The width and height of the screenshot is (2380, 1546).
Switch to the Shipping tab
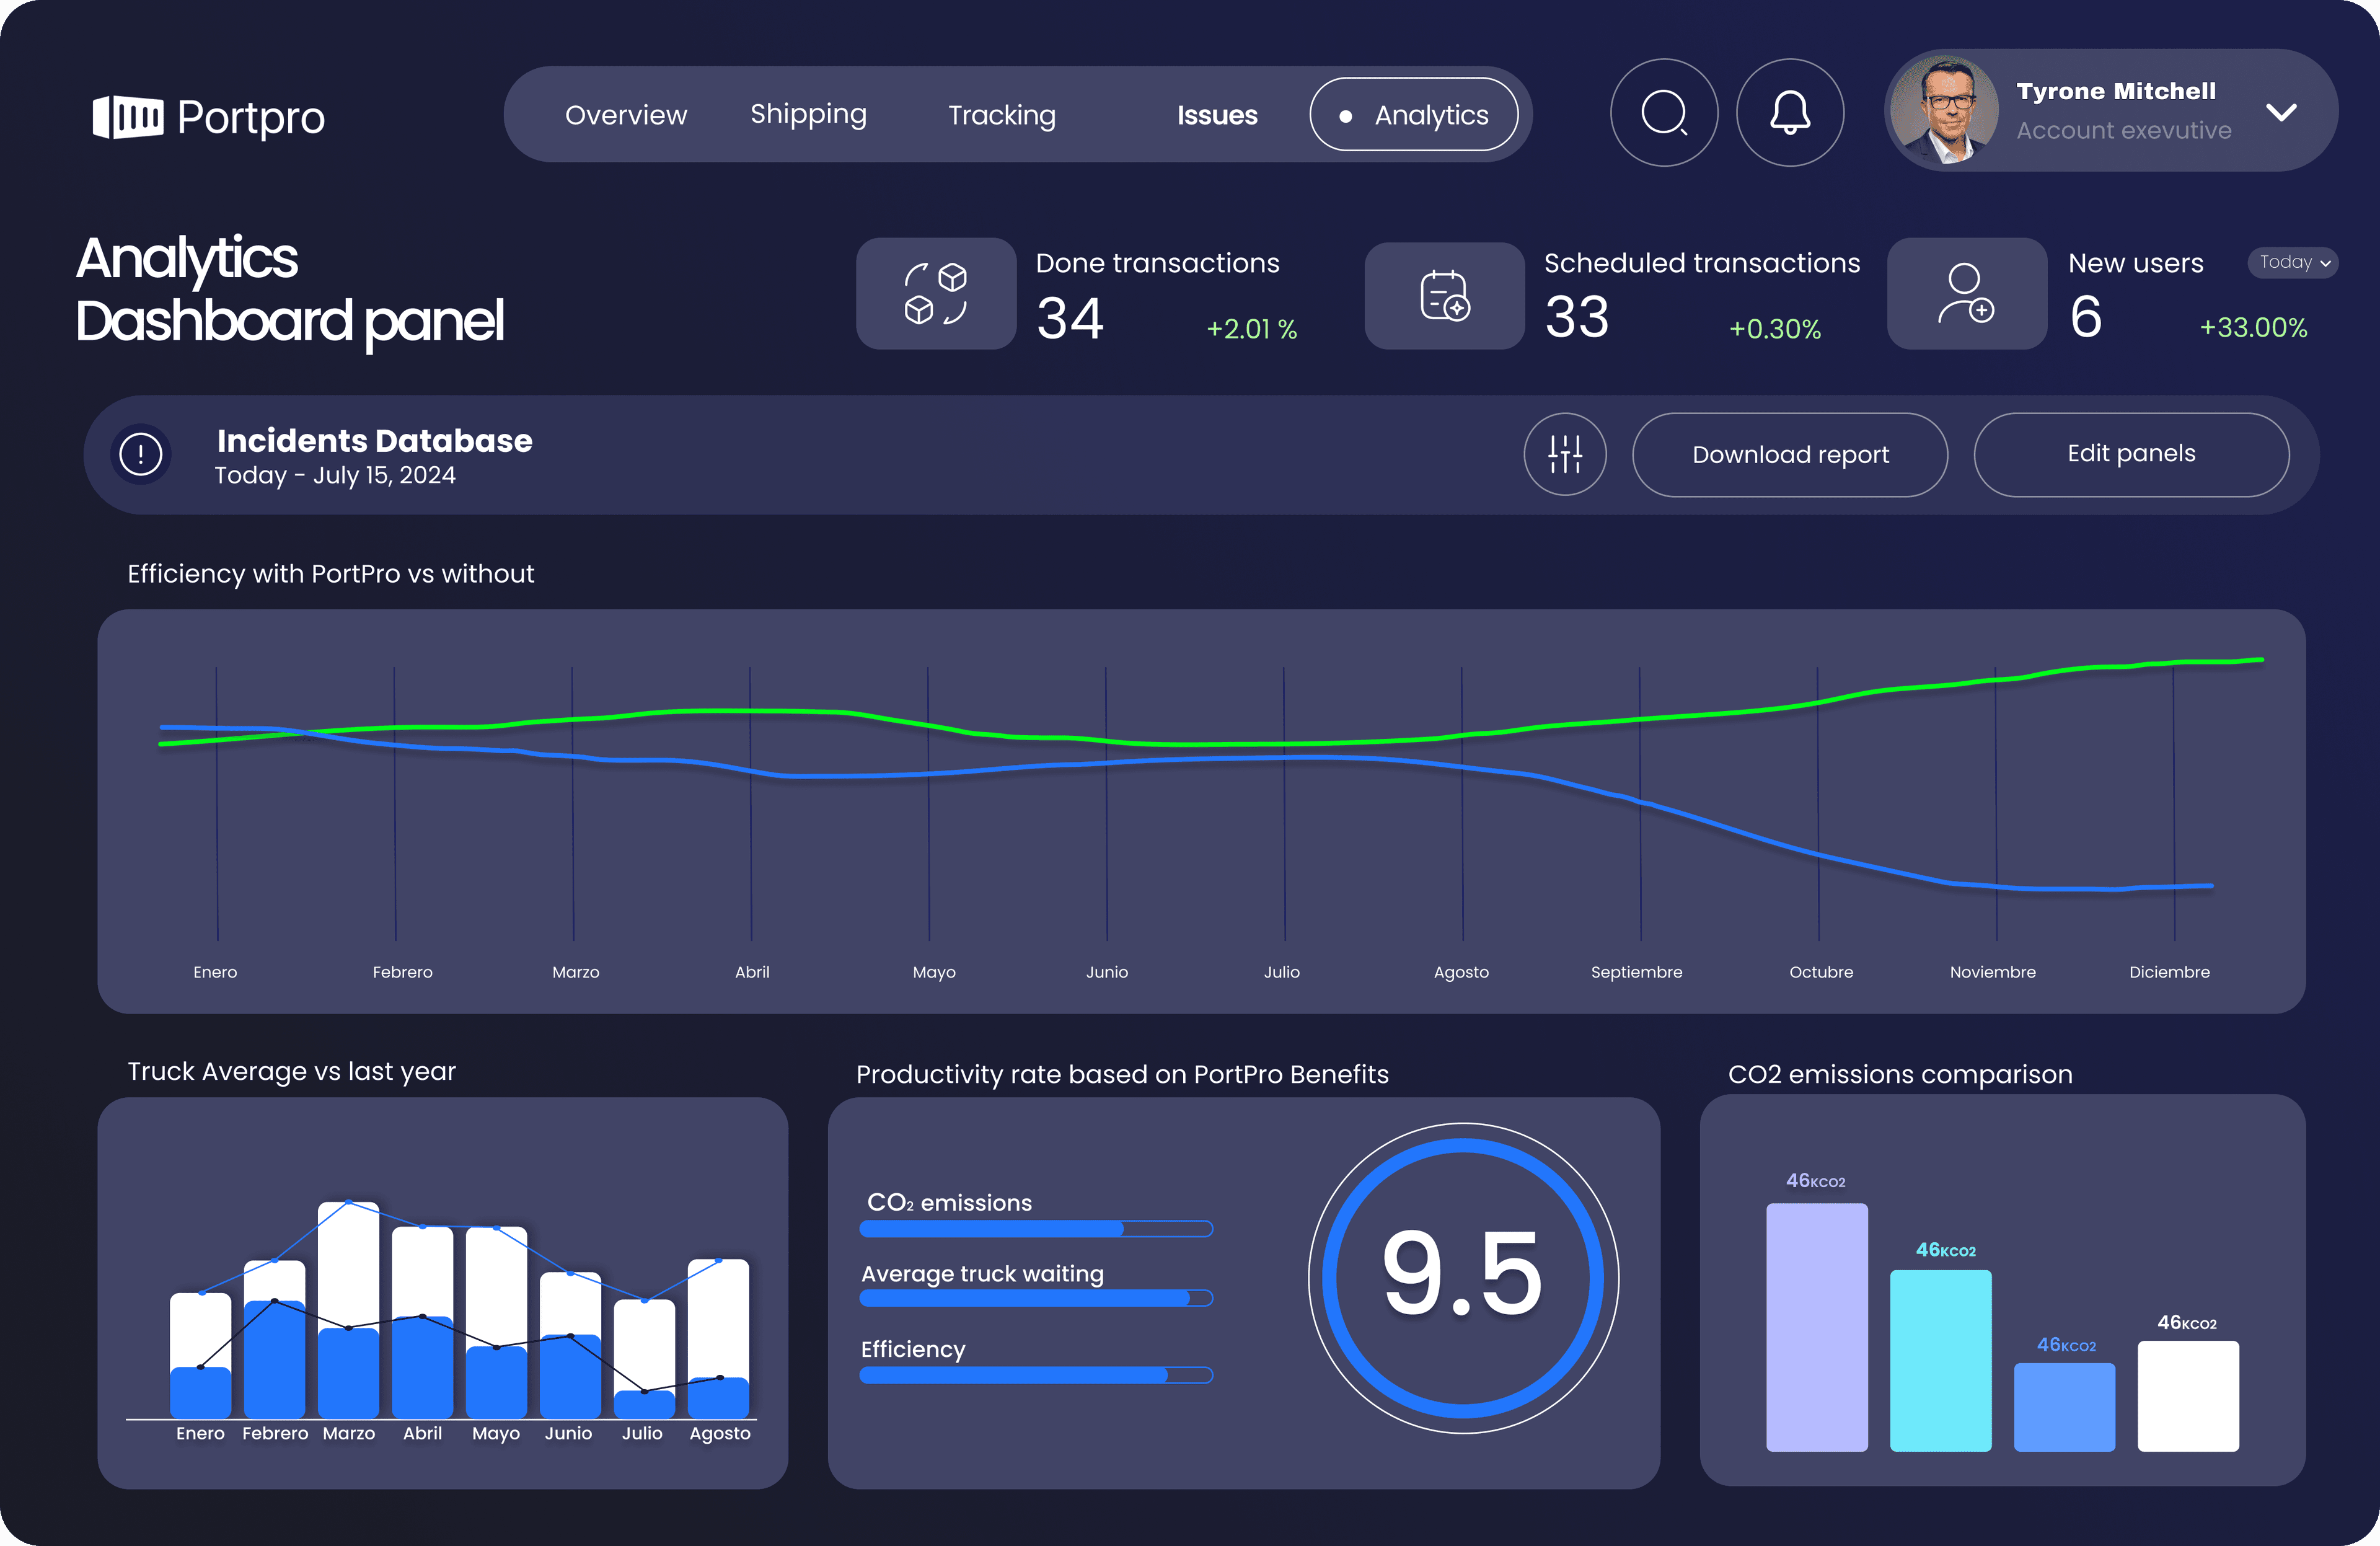pos(808,115)
